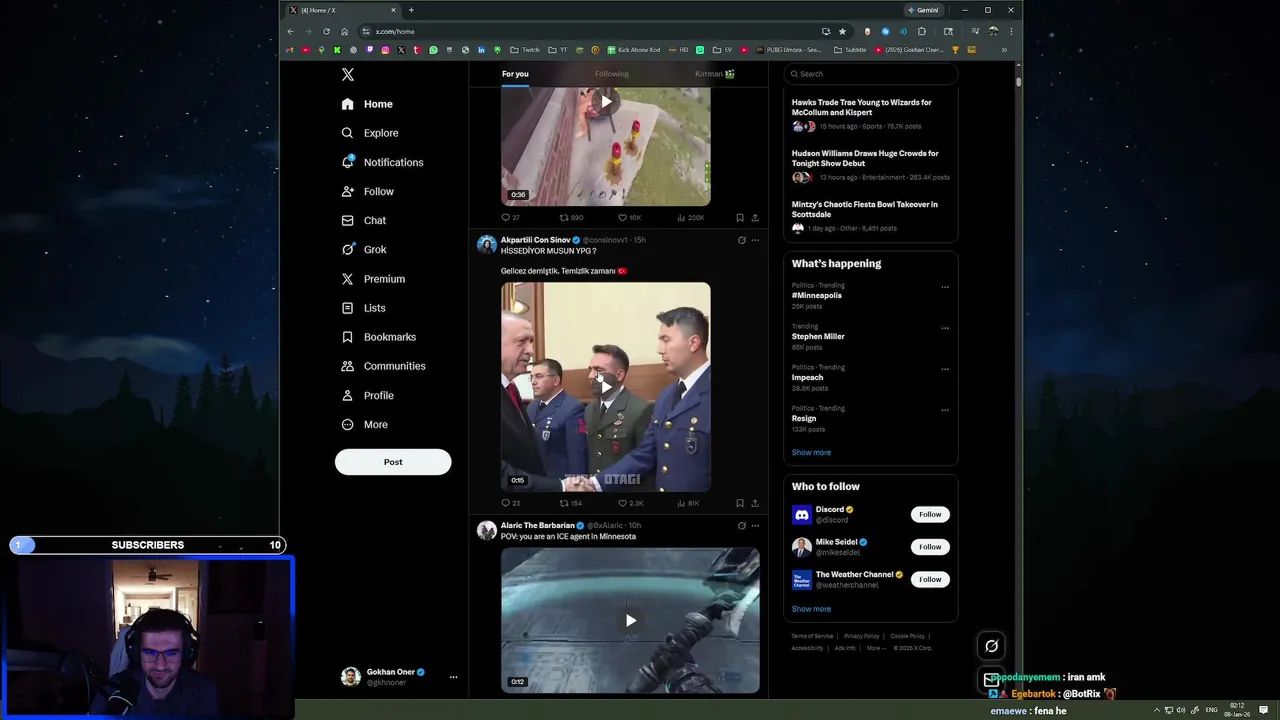
Task: Open Notifications in the sidebar
Action: pos(382,162)
